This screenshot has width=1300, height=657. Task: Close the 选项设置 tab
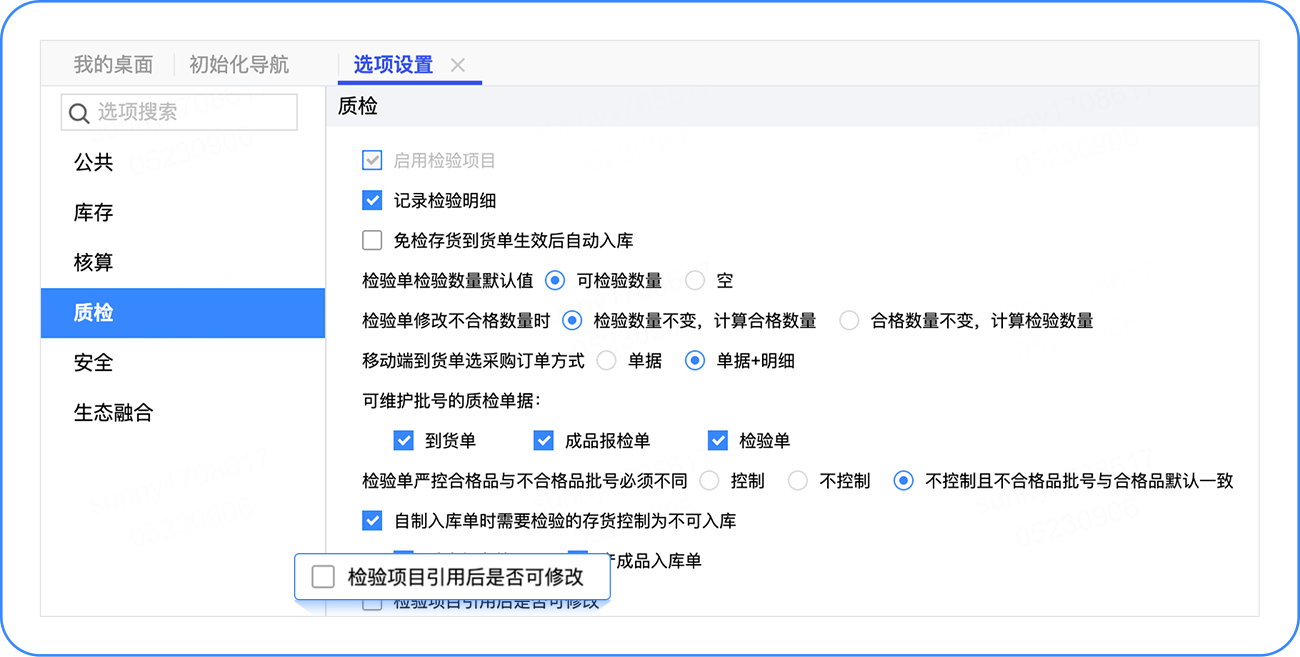[458, 65]
